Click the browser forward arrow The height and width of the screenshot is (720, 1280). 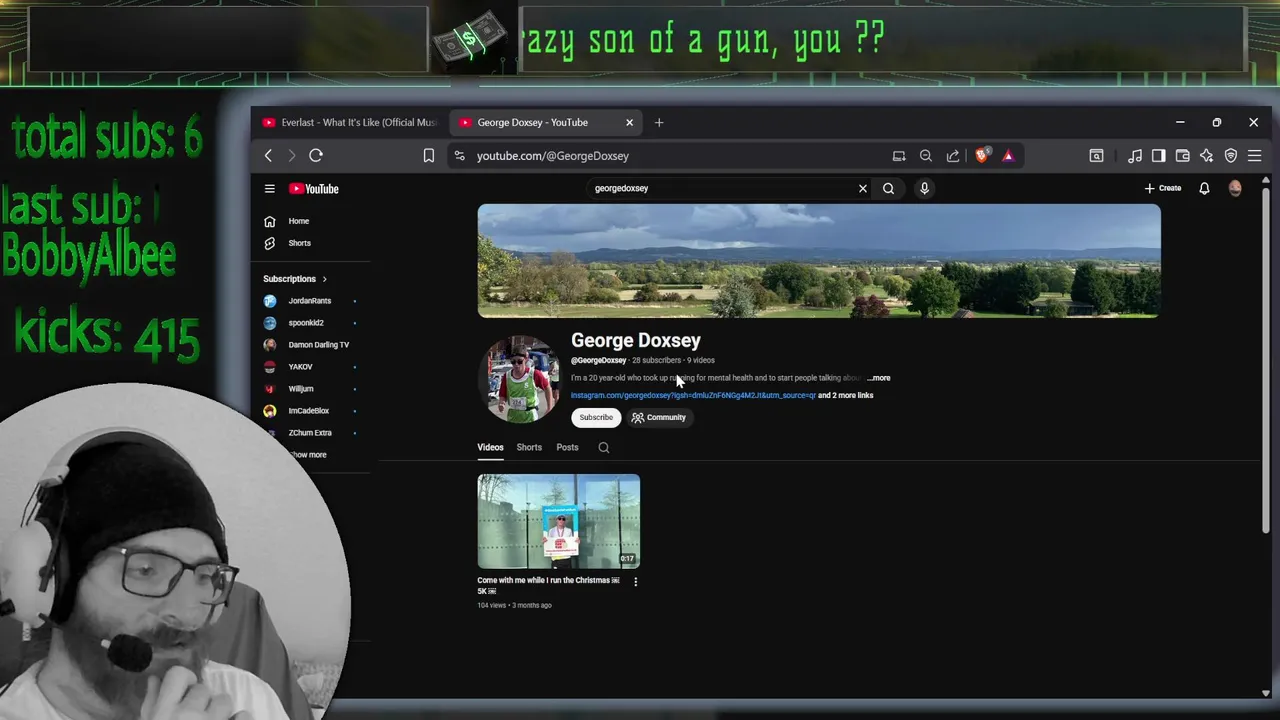pyautogui.click(x=292, y=155)
